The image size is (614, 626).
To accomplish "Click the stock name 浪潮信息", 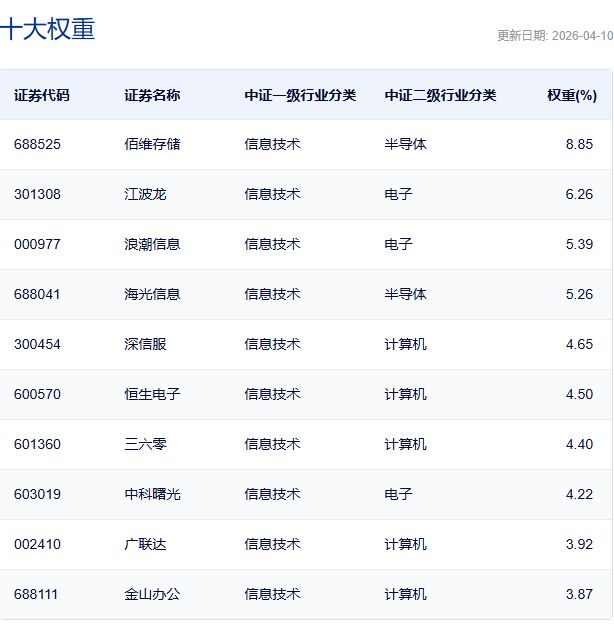I will tap(152, 244).
